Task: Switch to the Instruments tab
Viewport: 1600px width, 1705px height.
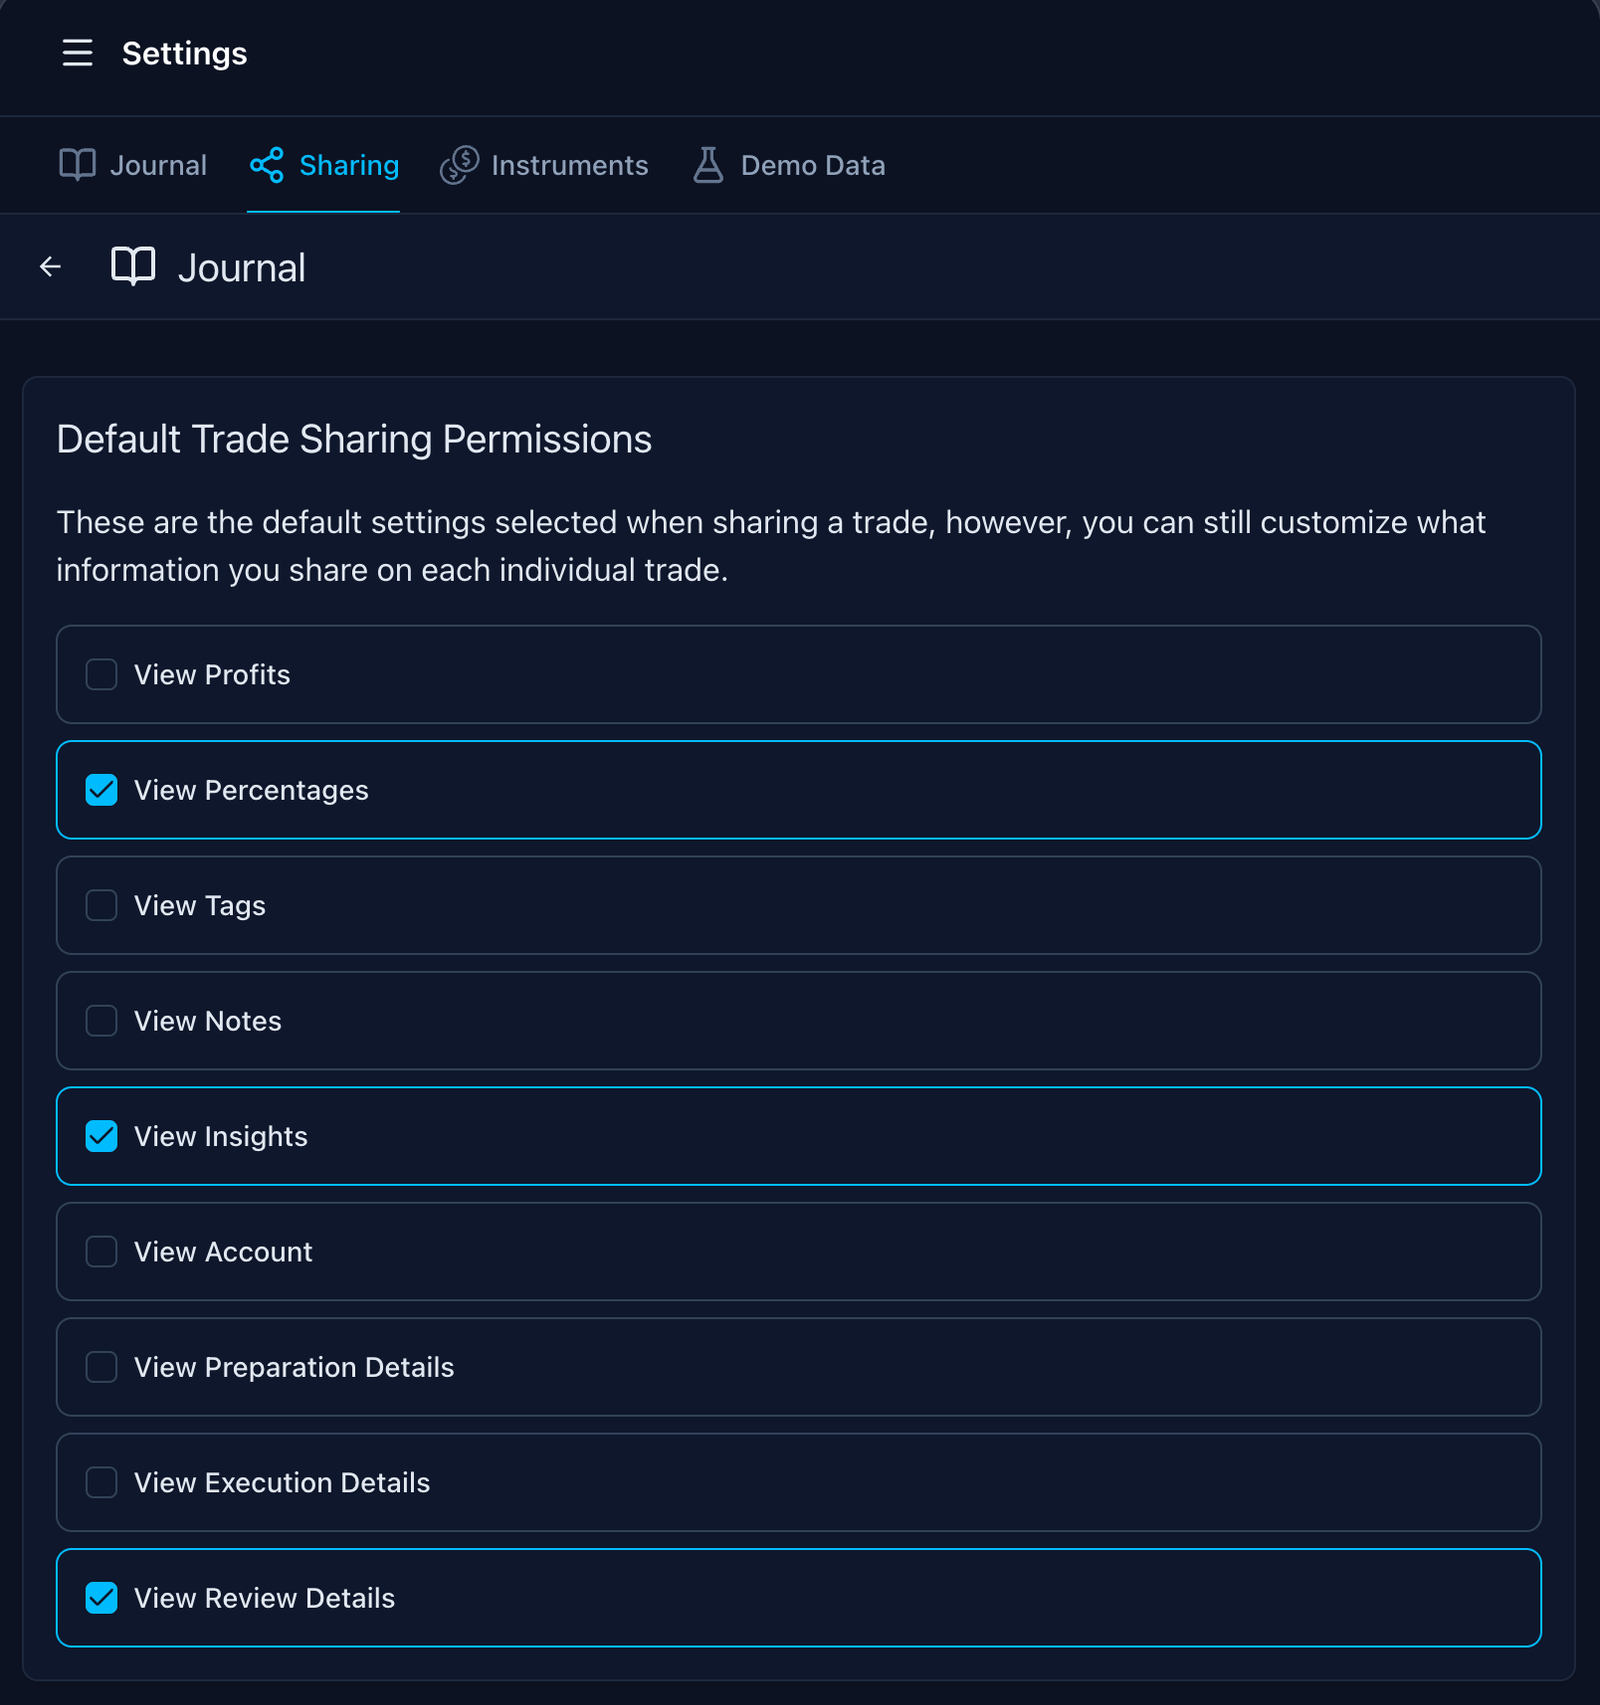Action: (568, 165)
